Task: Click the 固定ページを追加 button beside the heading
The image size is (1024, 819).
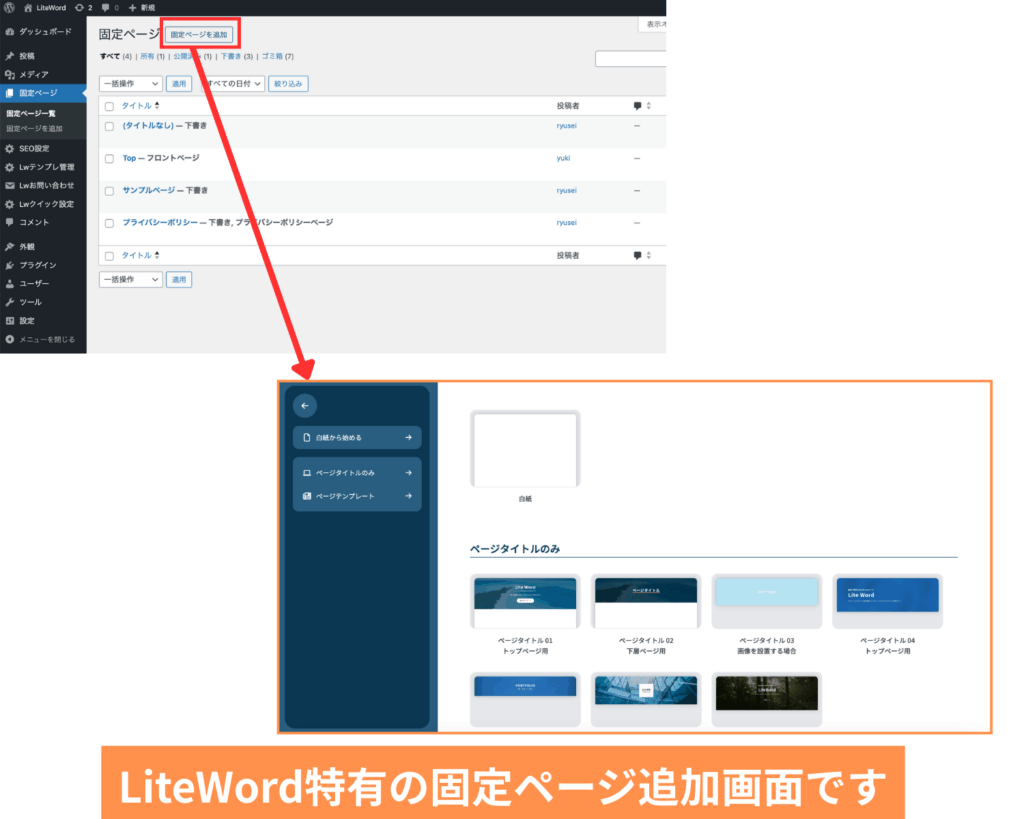Action: 199,35
